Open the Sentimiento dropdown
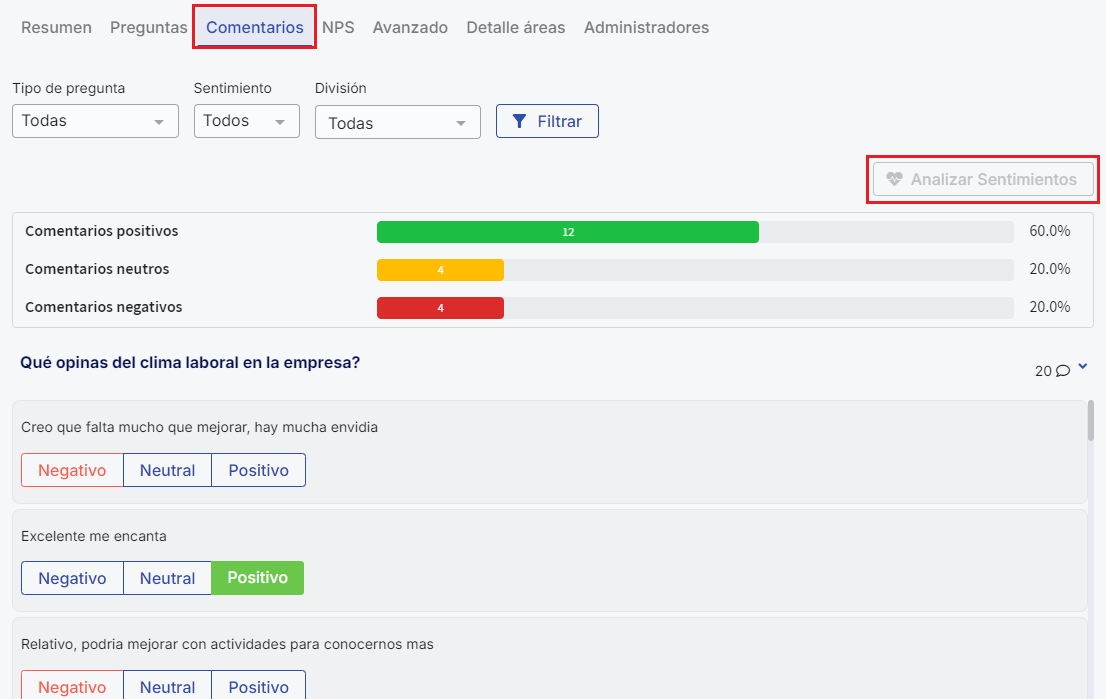 246,121
